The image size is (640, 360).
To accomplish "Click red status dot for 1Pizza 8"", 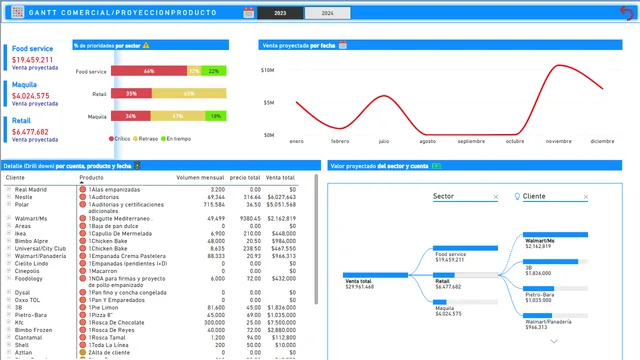I will point(82,315).
